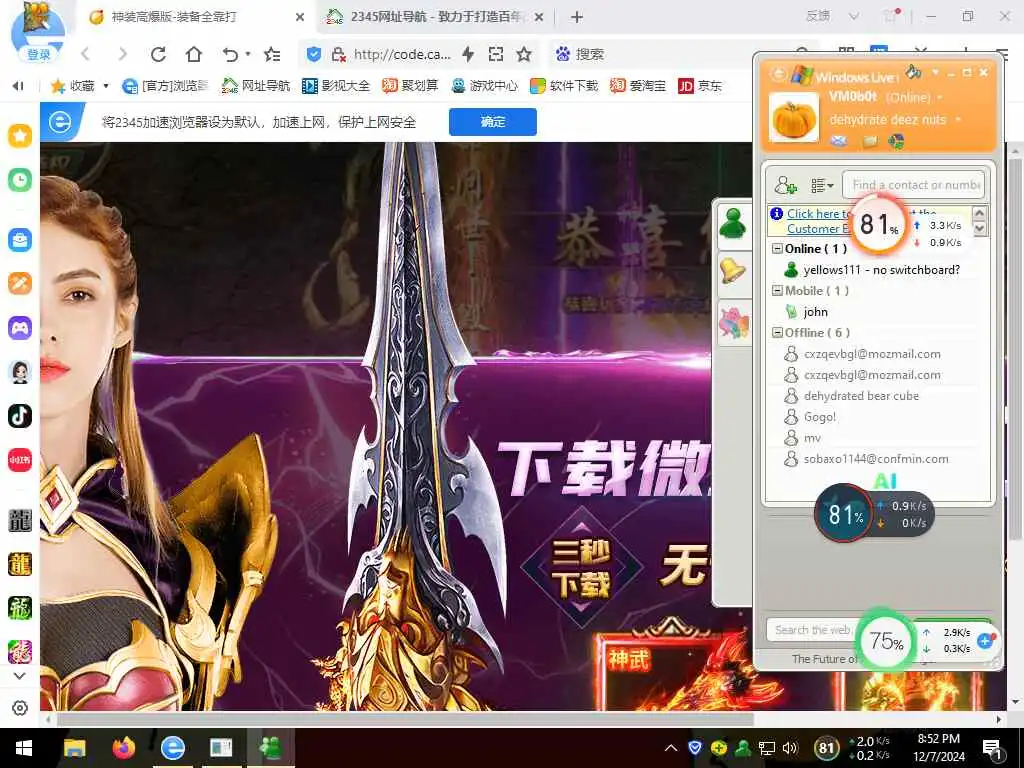
Task: Open File Explorer from the taskbar
Action: point(74,748)
